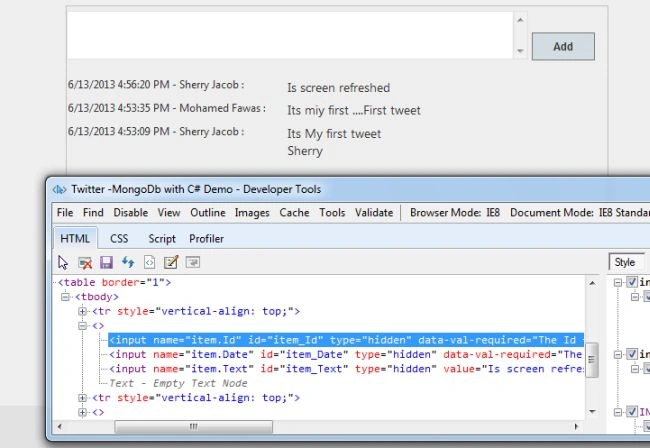Click the HTML tree vertical scrollbar thumb
Viewport: 650px width, 448px height.
(x=592, y=360)
